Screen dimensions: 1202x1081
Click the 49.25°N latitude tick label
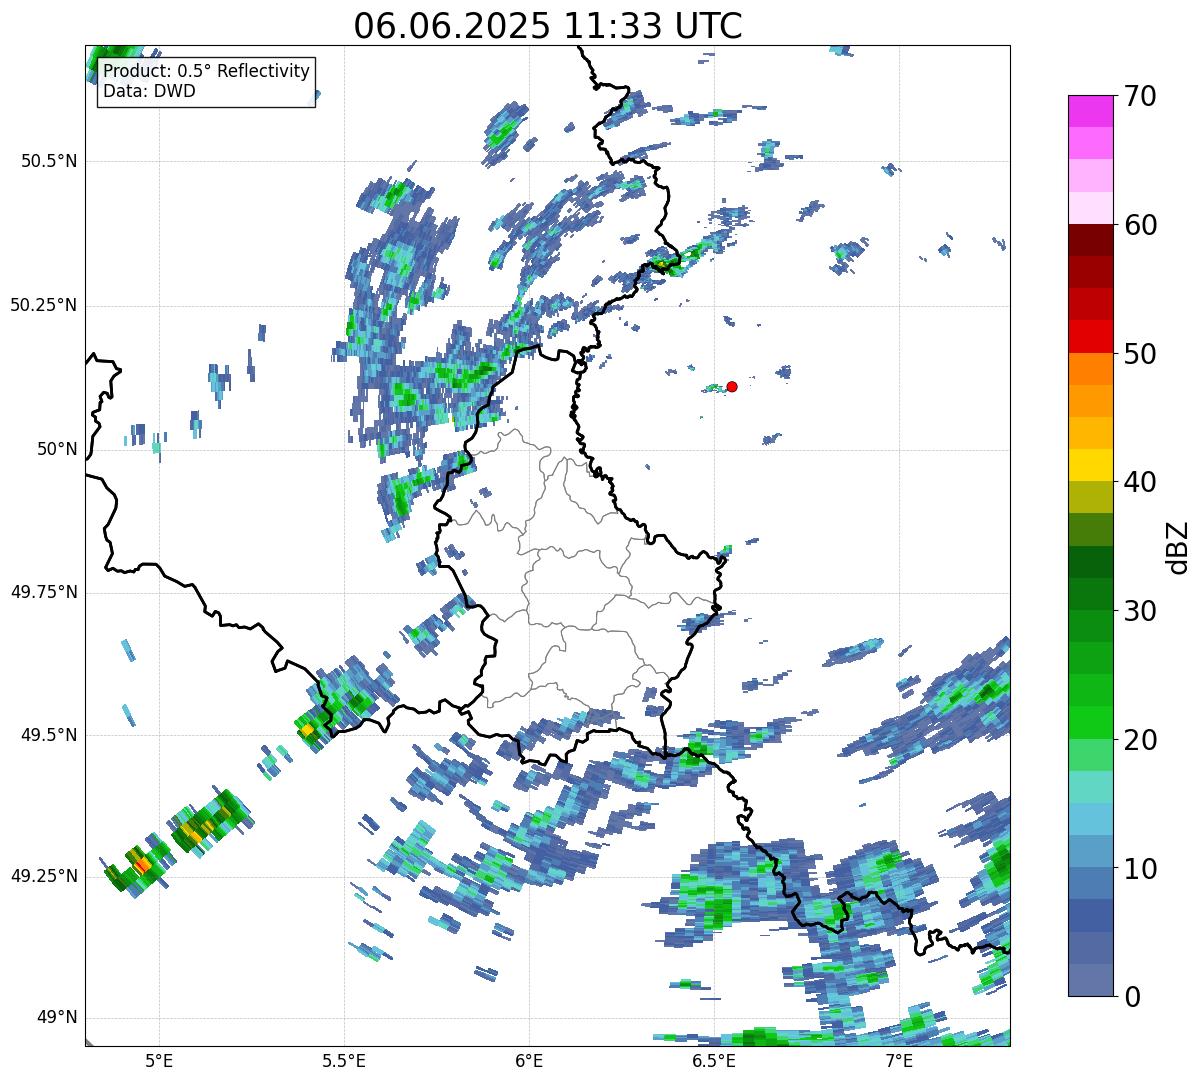click(x=43, y=876)
